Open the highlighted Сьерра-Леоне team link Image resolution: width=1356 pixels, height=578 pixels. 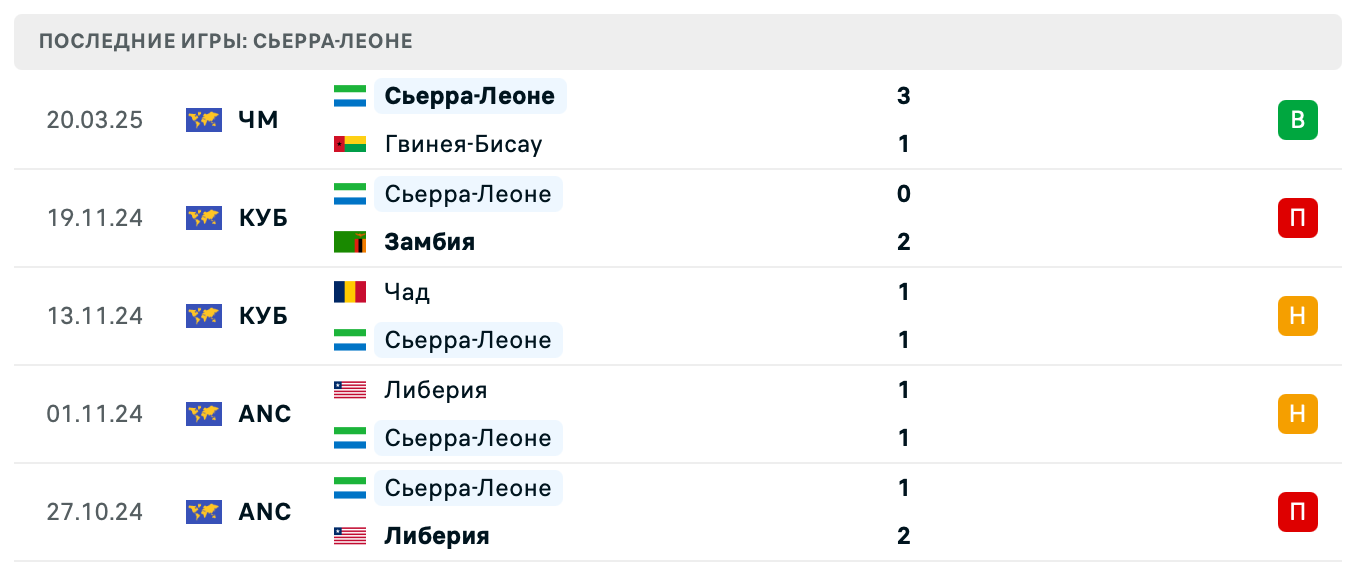(x=468, y=95)
